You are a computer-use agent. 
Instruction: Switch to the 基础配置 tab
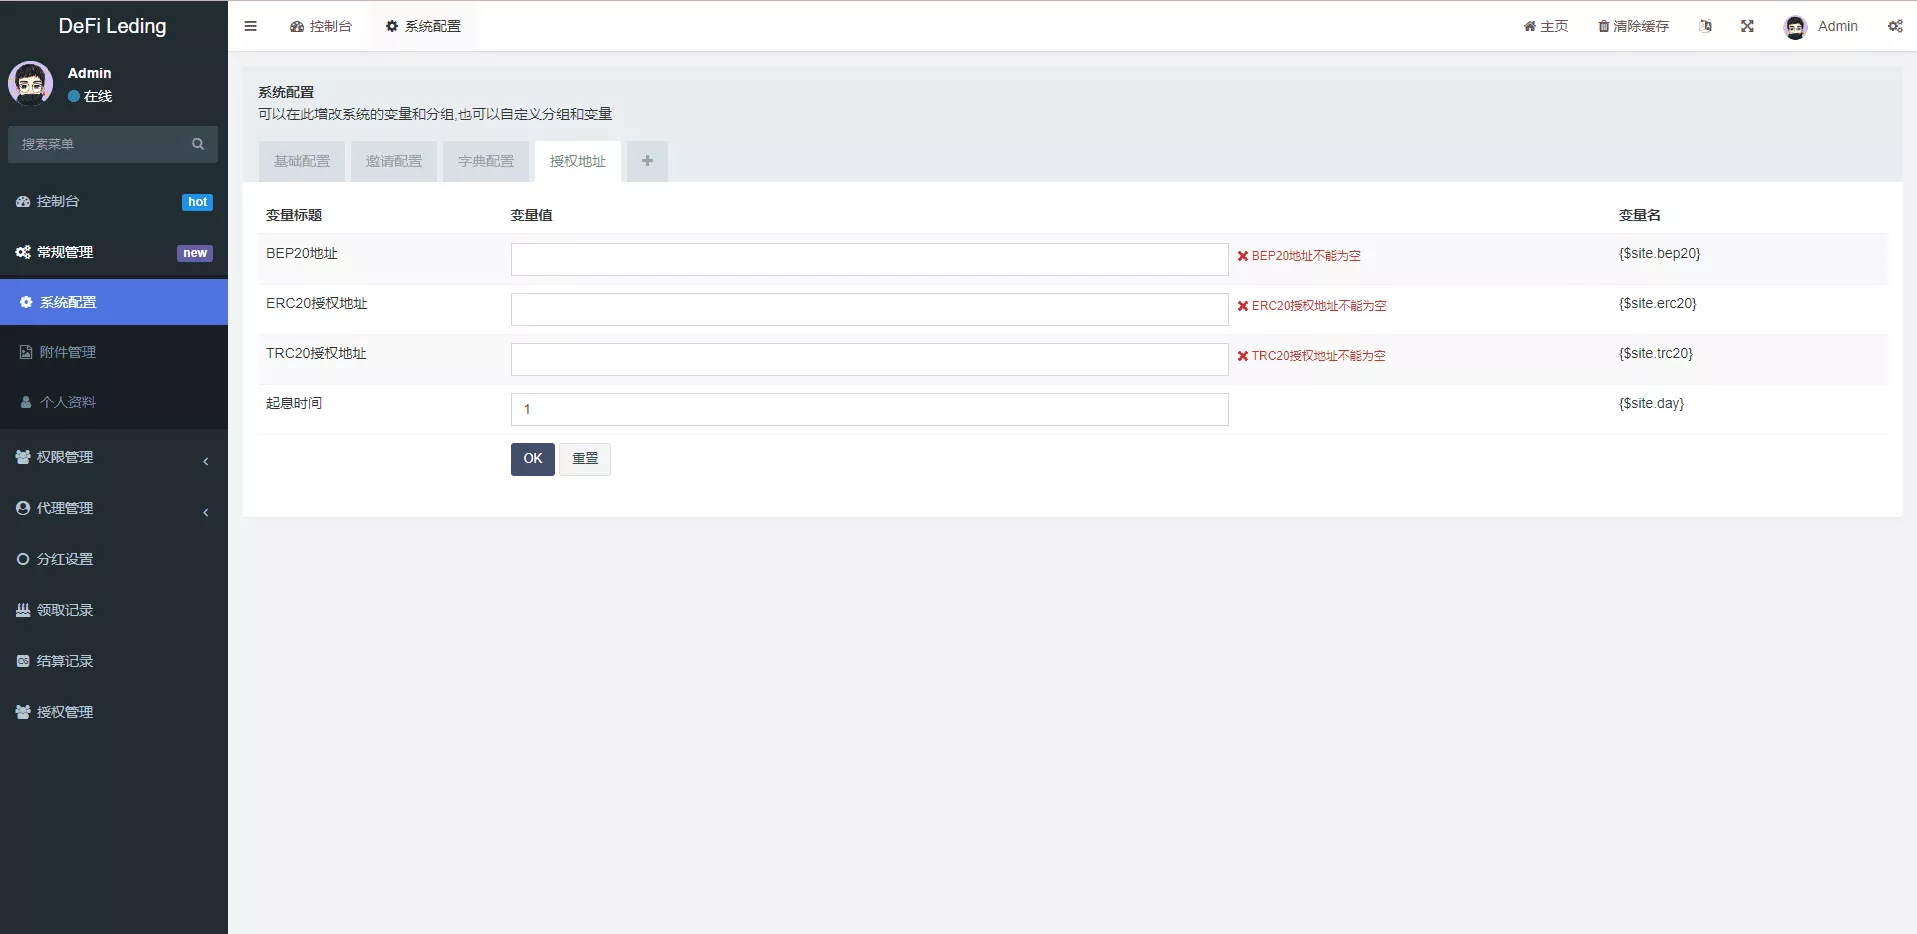(301, 161)
